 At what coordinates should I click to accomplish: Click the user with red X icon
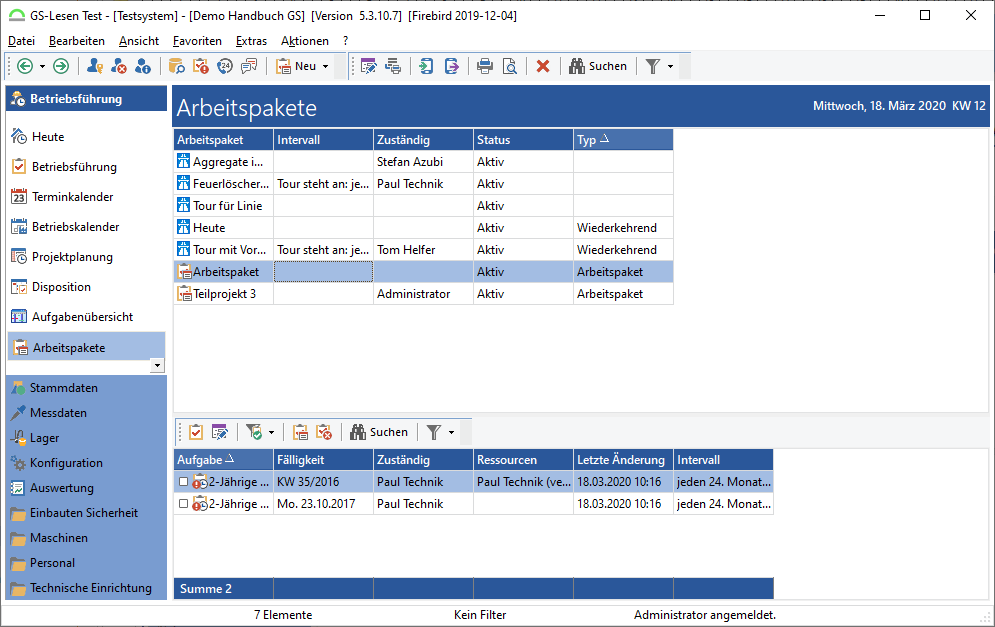[119, 66]
